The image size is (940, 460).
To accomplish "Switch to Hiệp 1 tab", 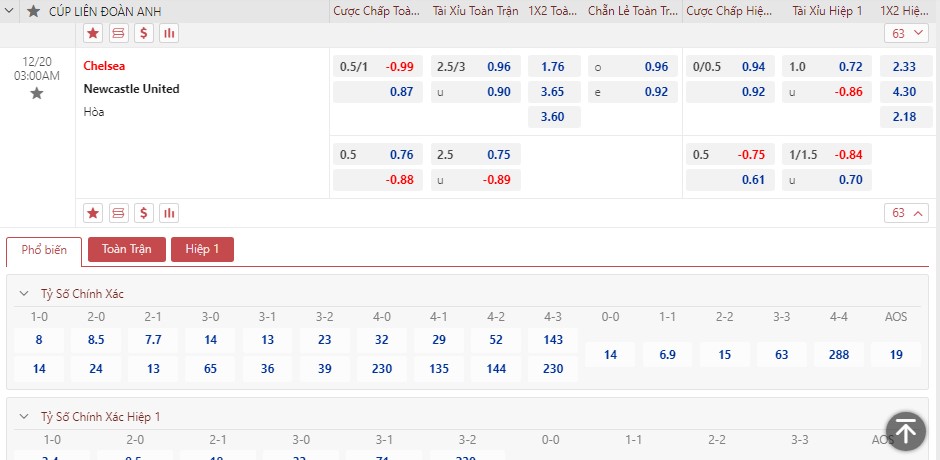I will click(202, 249).
